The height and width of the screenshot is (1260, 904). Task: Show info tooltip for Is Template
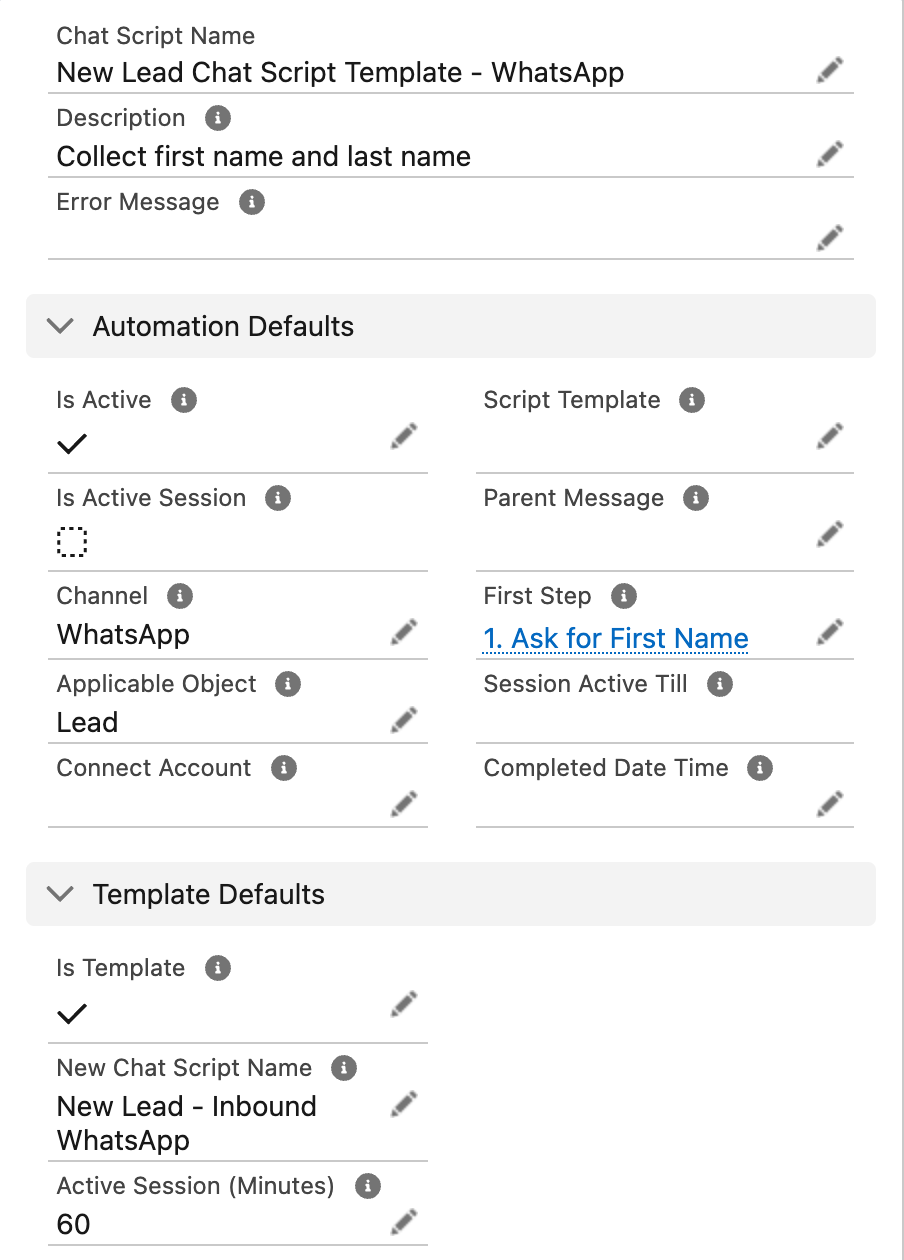point(218,968)
